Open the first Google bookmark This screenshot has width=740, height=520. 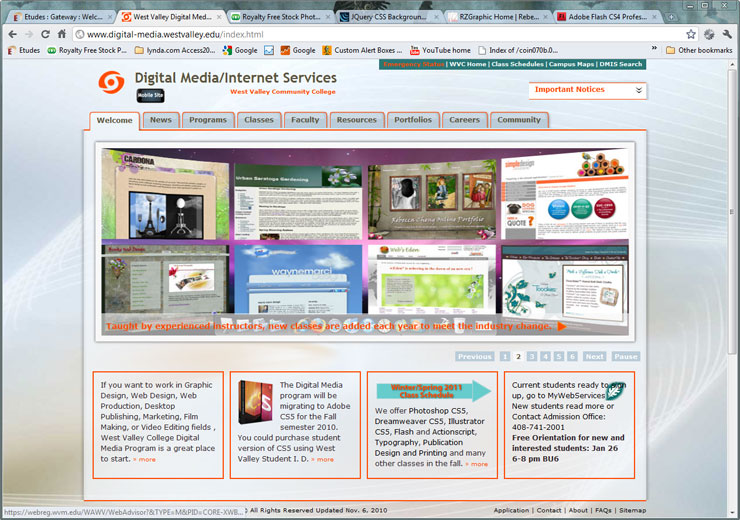point(240,50)
